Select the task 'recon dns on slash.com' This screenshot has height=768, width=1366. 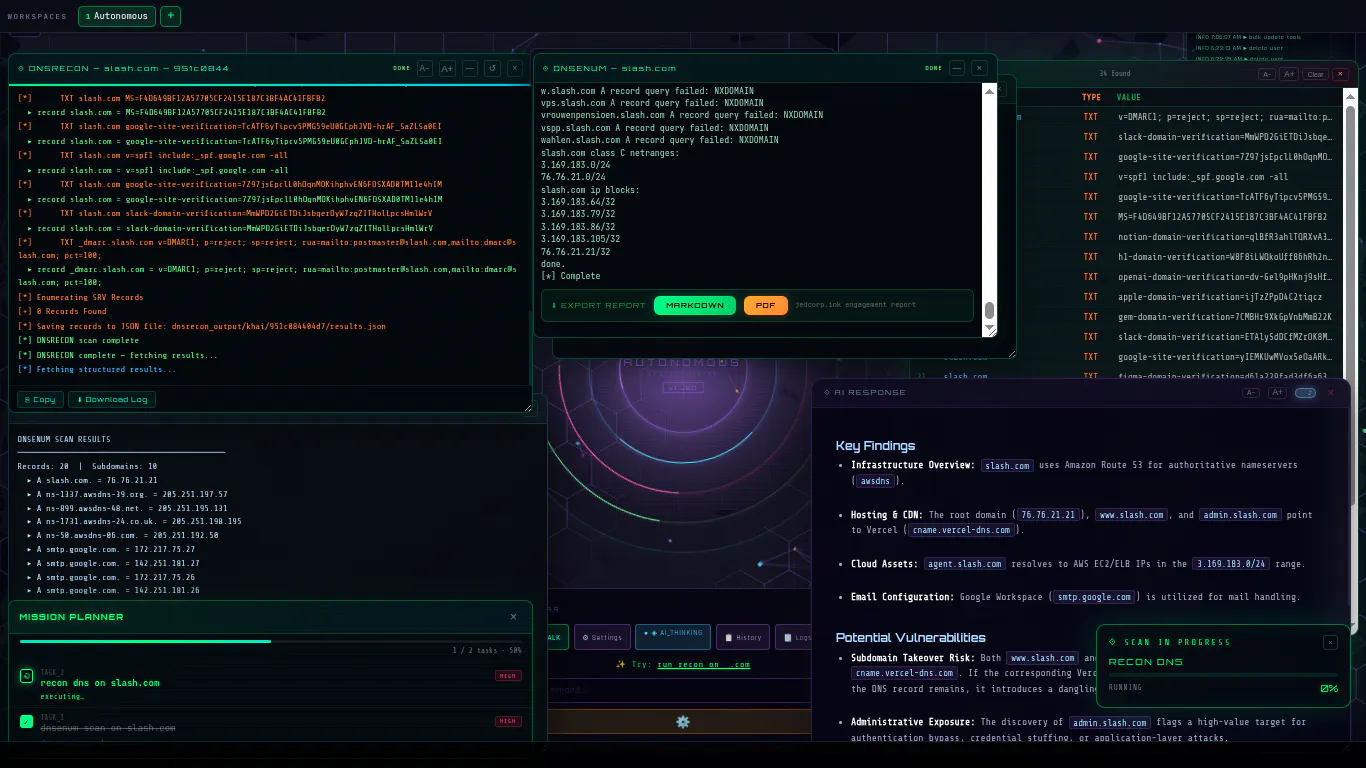click(100, 683)
